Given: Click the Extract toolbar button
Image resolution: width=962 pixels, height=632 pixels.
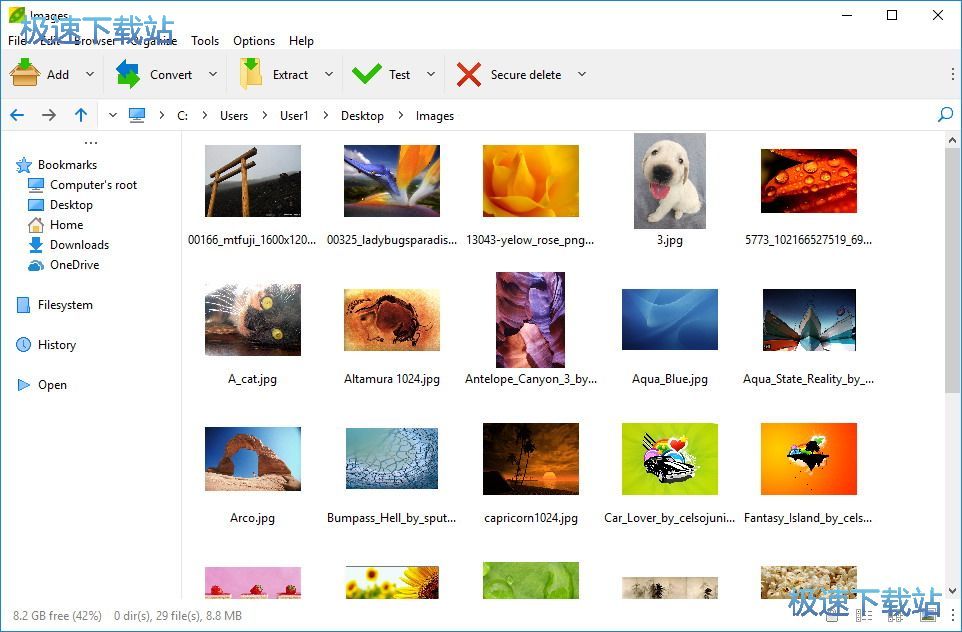Looking at the screenshot, I should click(274, 74).
